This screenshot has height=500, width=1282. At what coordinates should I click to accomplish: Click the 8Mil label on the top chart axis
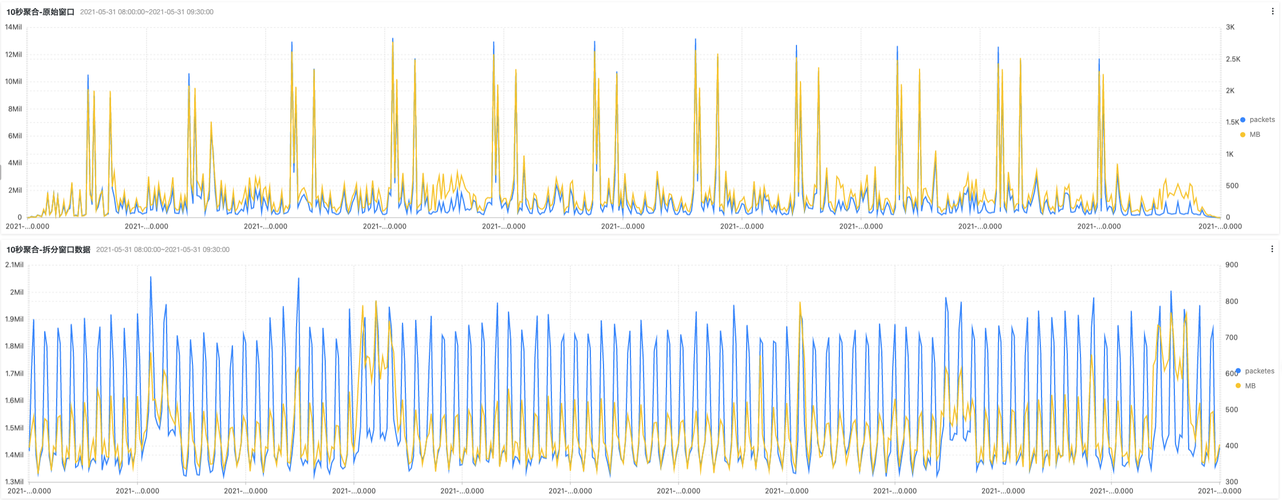(15, 108)
